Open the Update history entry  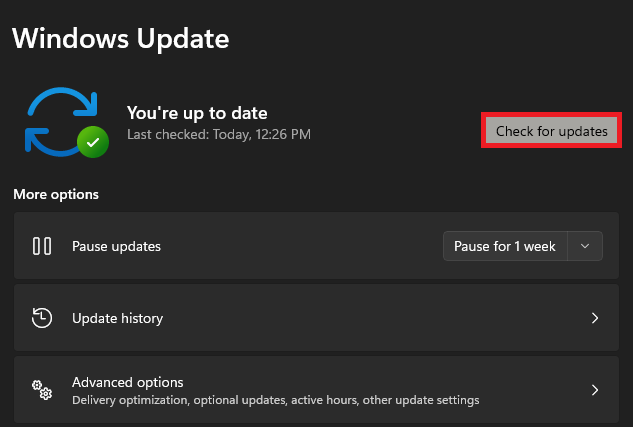(117, 318)
